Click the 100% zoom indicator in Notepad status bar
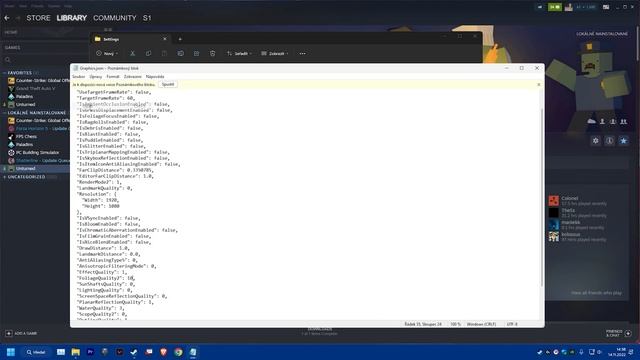Viewport: 640px width, 360px height. point(455,324)
